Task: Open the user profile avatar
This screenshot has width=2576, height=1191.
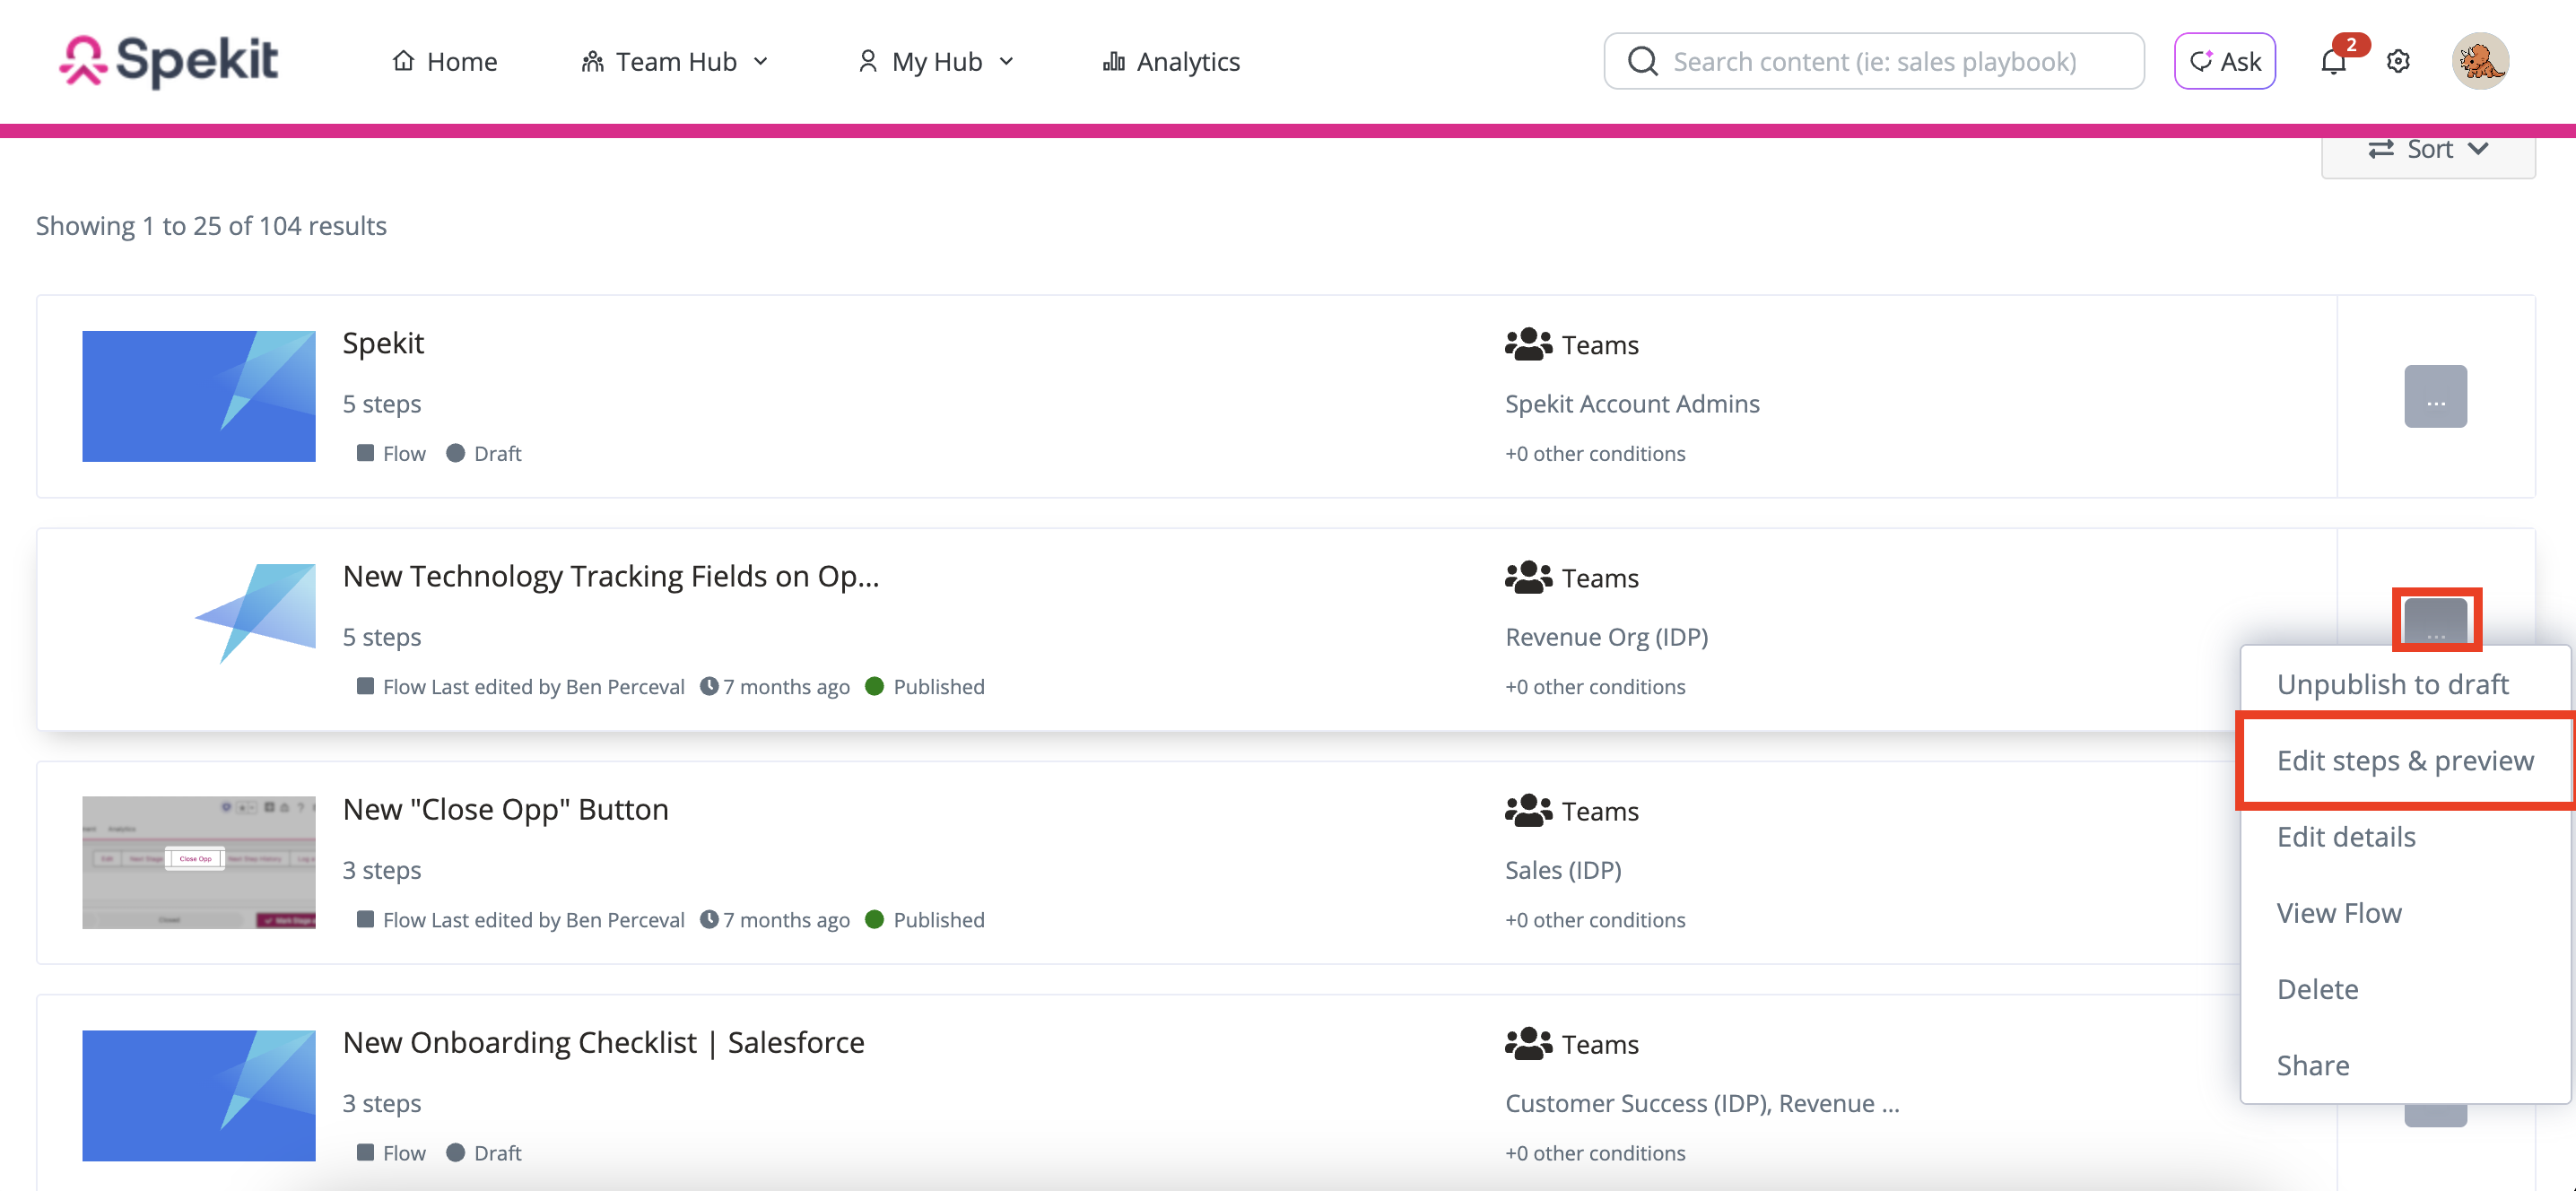Action: (2480, 62)
